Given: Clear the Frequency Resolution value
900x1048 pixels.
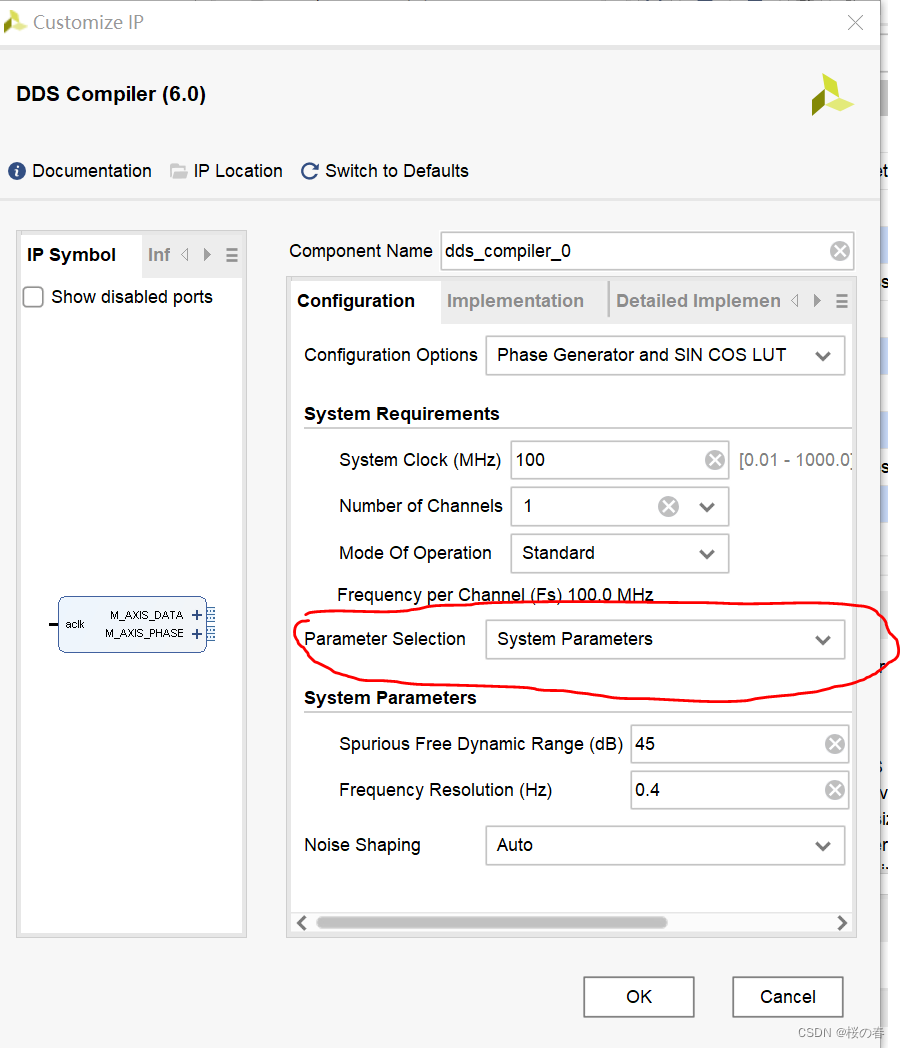Looking at the screenshot, I should (835, 790).
